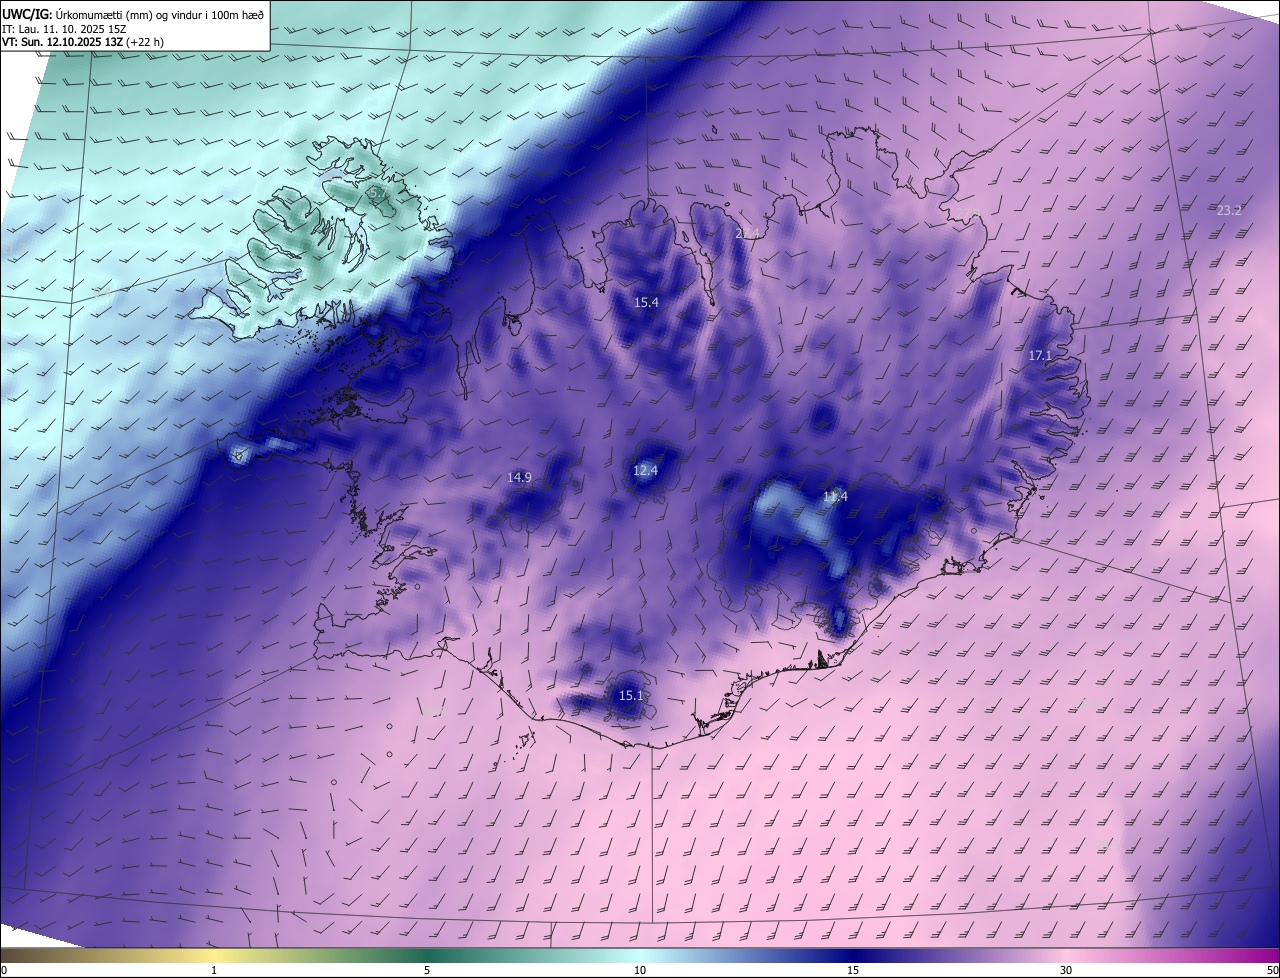Click the color scale tick labeled 0
Viewport: 1280px width, 978px height.
pyautogui.click(x=3, y=971)
